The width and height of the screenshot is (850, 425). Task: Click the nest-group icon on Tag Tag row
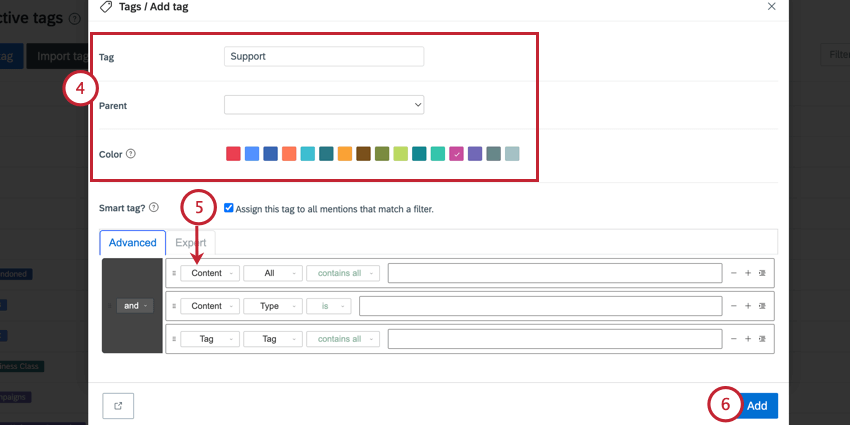762,339
